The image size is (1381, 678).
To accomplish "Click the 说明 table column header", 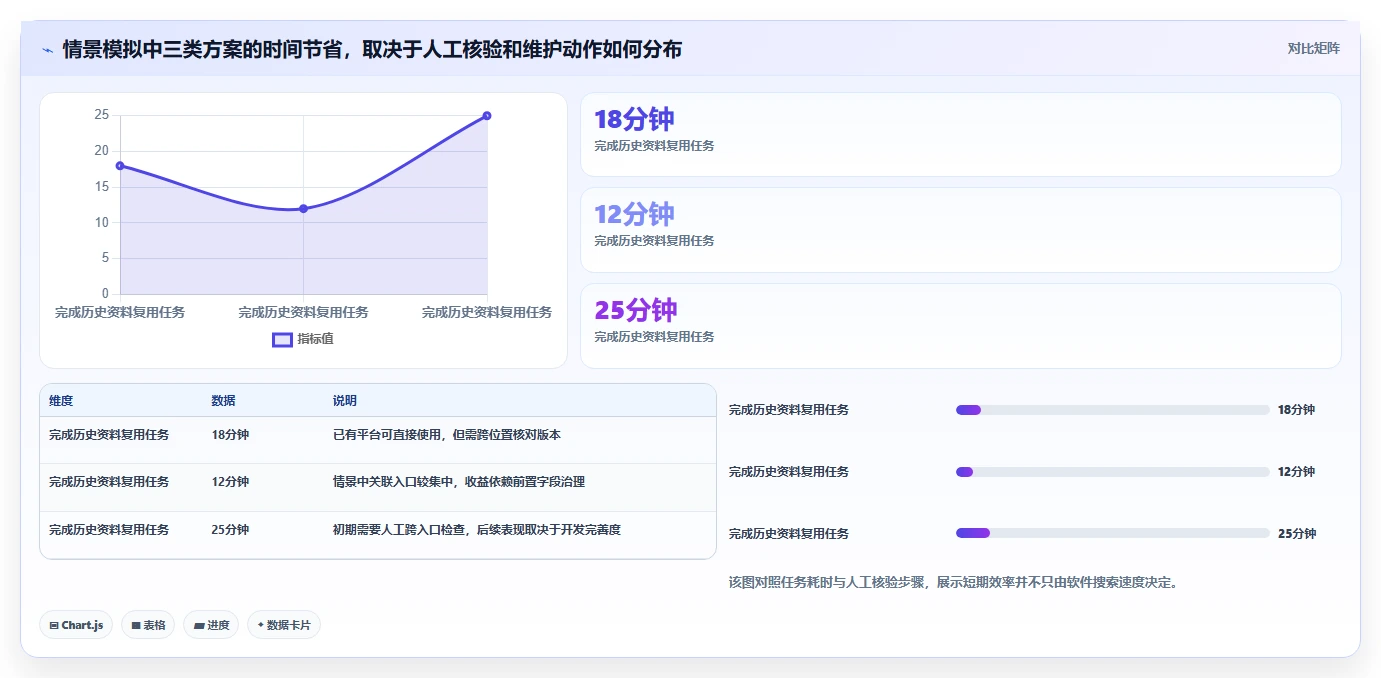I will tap(345, 401).
